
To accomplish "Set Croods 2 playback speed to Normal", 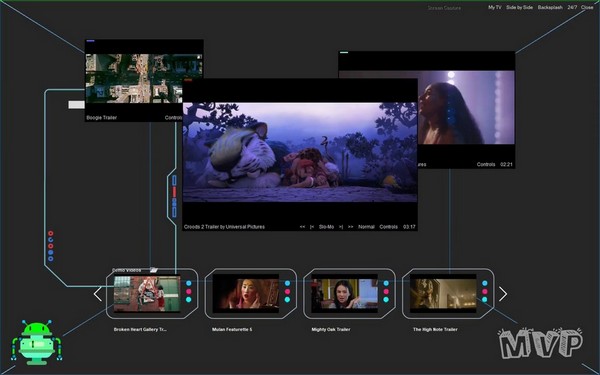I will [x=366, y=227].
